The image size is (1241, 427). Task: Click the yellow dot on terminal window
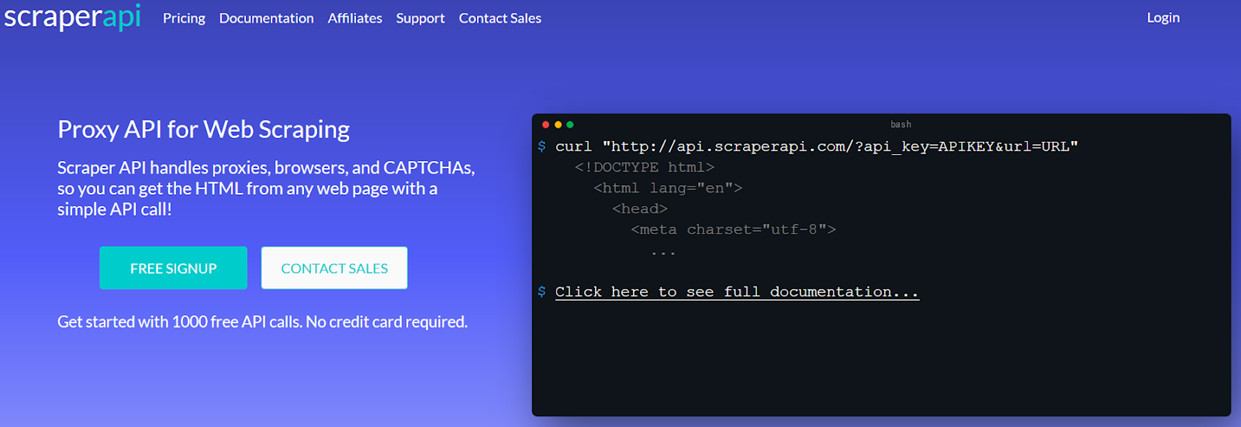(558, 125)
